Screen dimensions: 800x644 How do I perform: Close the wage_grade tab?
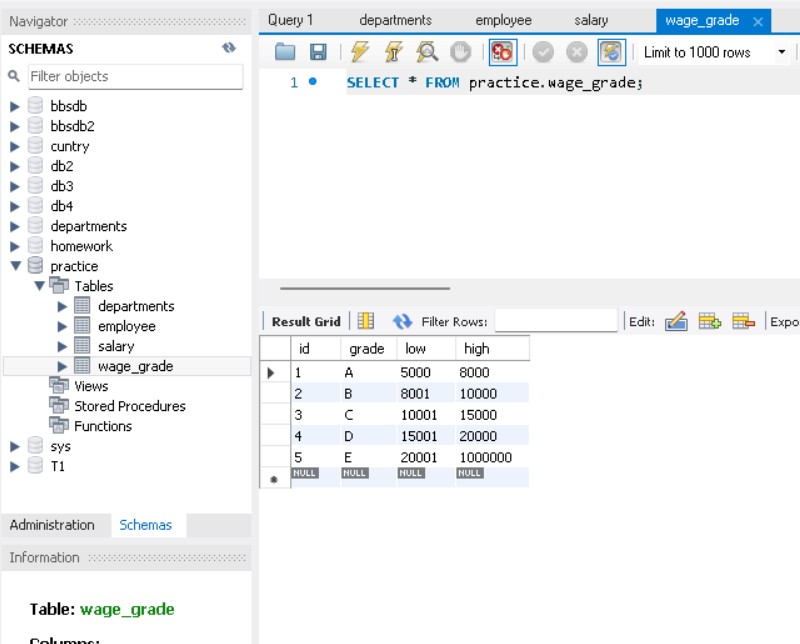point(757,21)
